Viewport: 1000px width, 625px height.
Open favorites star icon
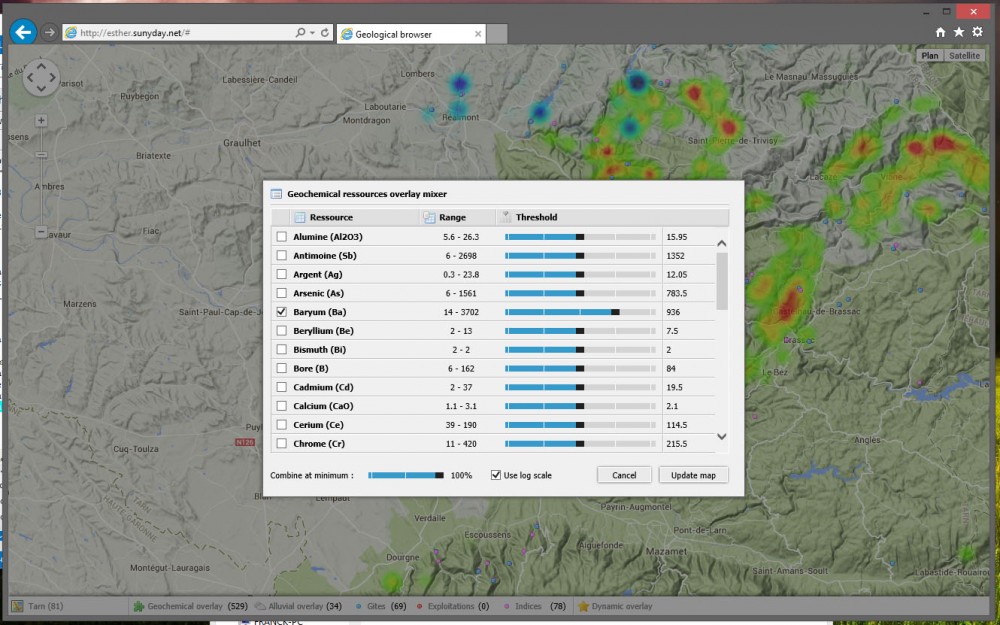point(958,32)
